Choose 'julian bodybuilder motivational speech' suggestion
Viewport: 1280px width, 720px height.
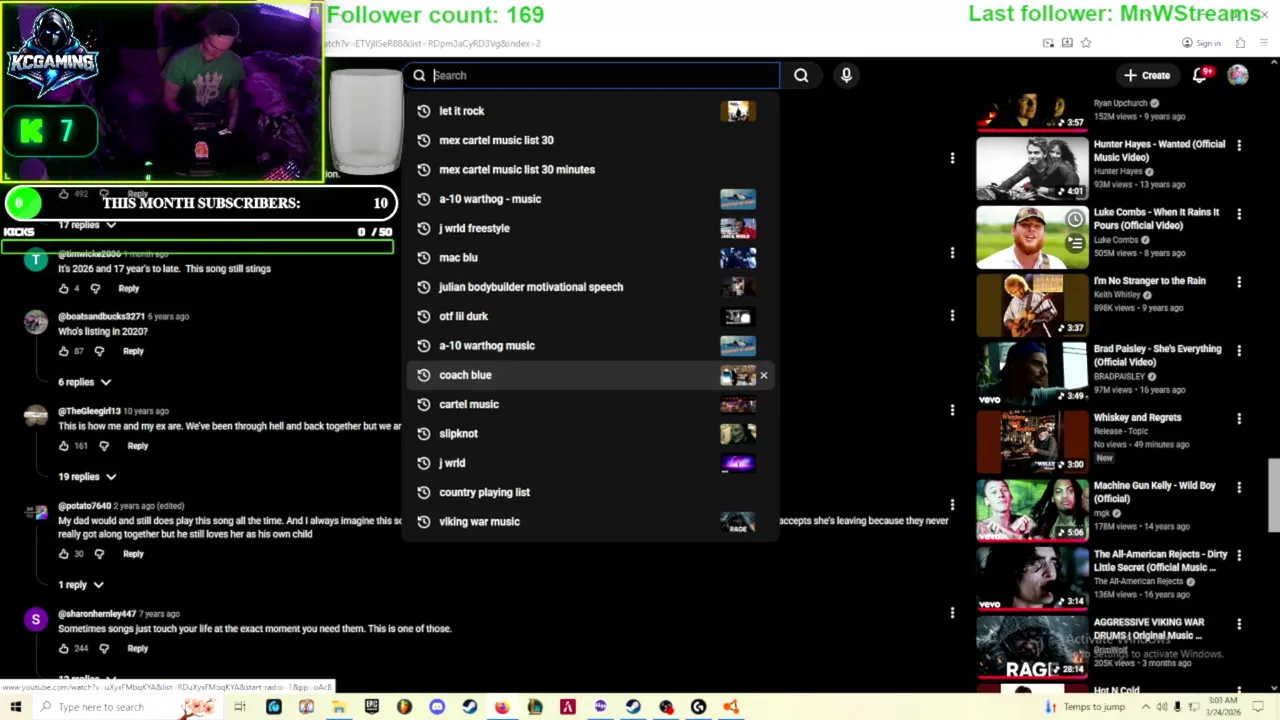[x=590, y=287]
